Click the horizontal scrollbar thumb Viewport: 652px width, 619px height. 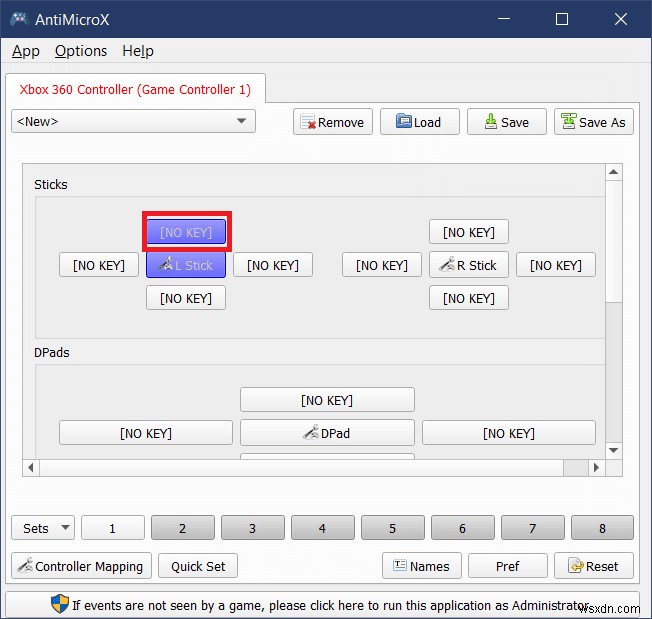(301, 468)
